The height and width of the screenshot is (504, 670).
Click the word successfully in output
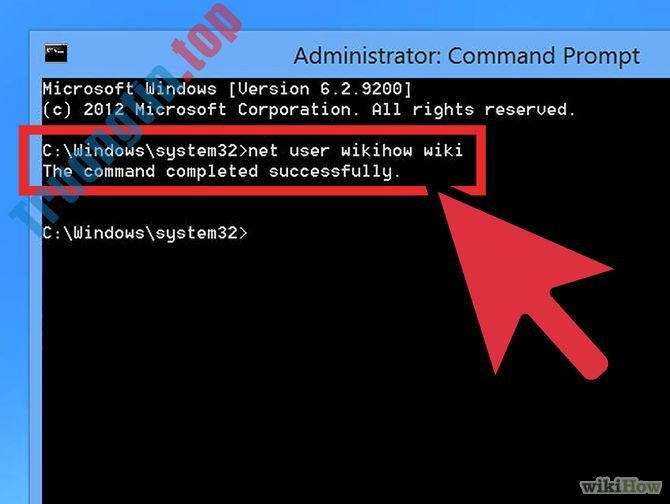(335, 172)
